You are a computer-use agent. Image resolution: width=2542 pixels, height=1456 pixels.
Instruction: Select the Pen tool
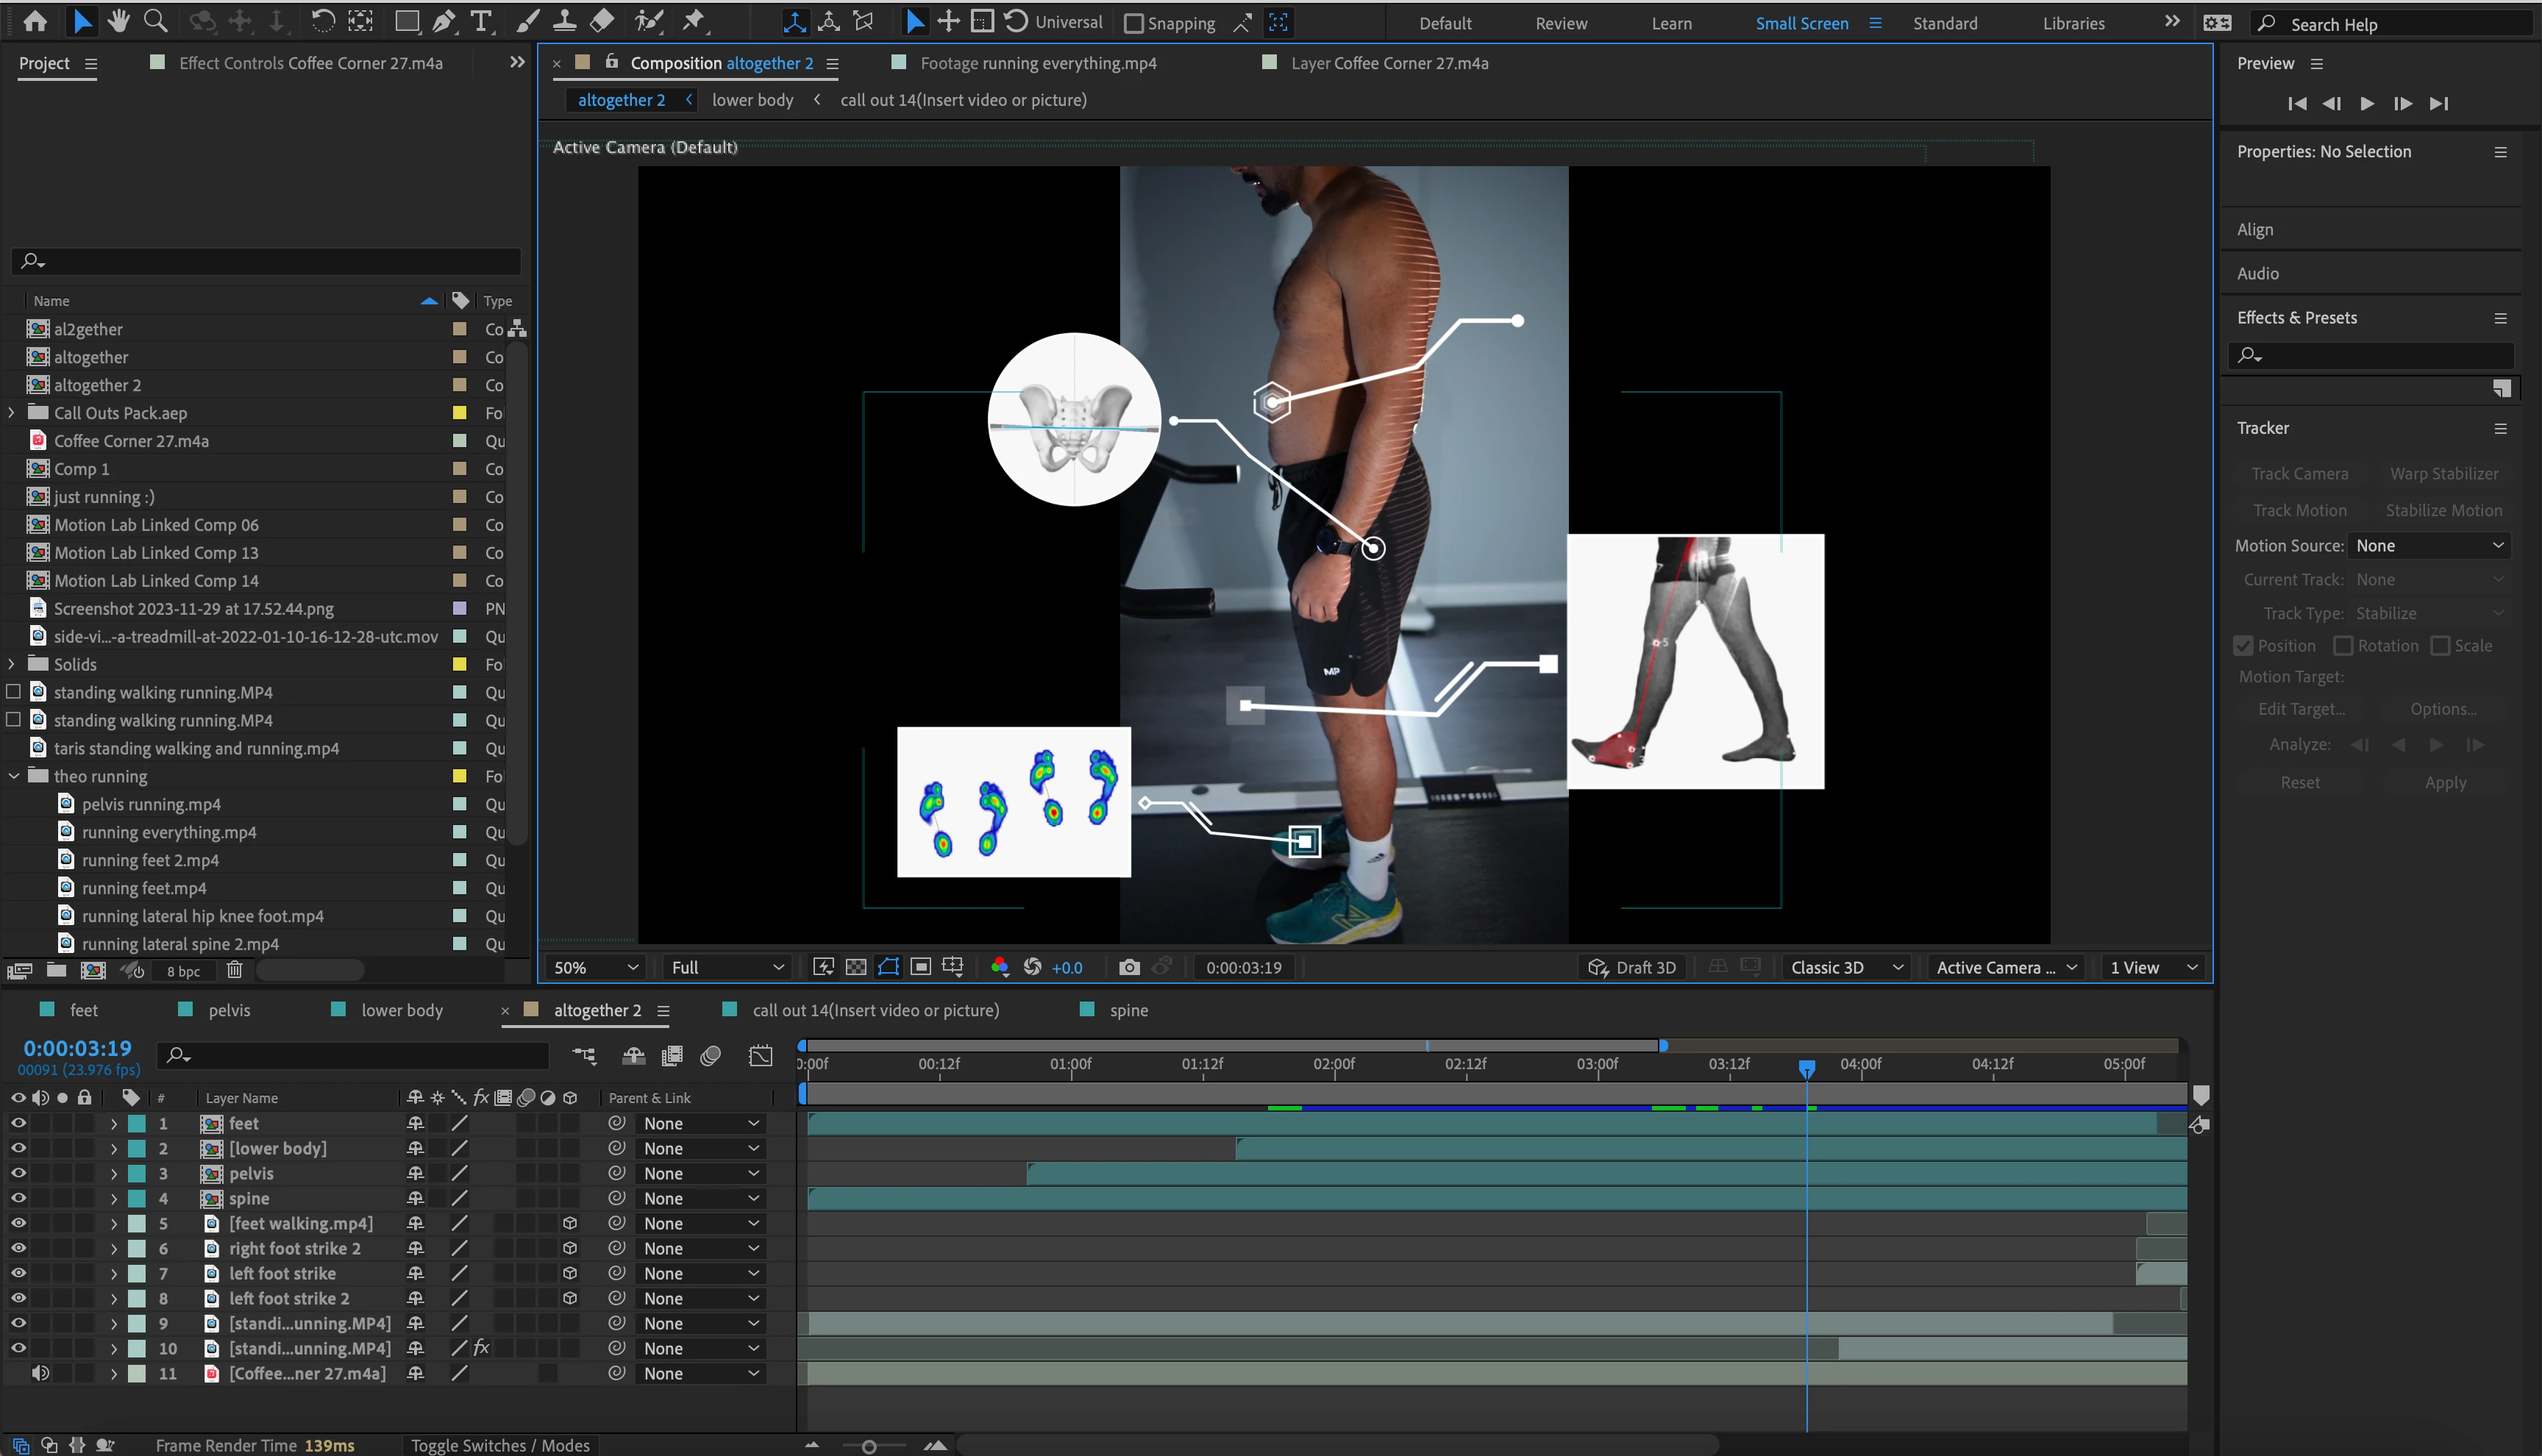click(x=444, y=21)
